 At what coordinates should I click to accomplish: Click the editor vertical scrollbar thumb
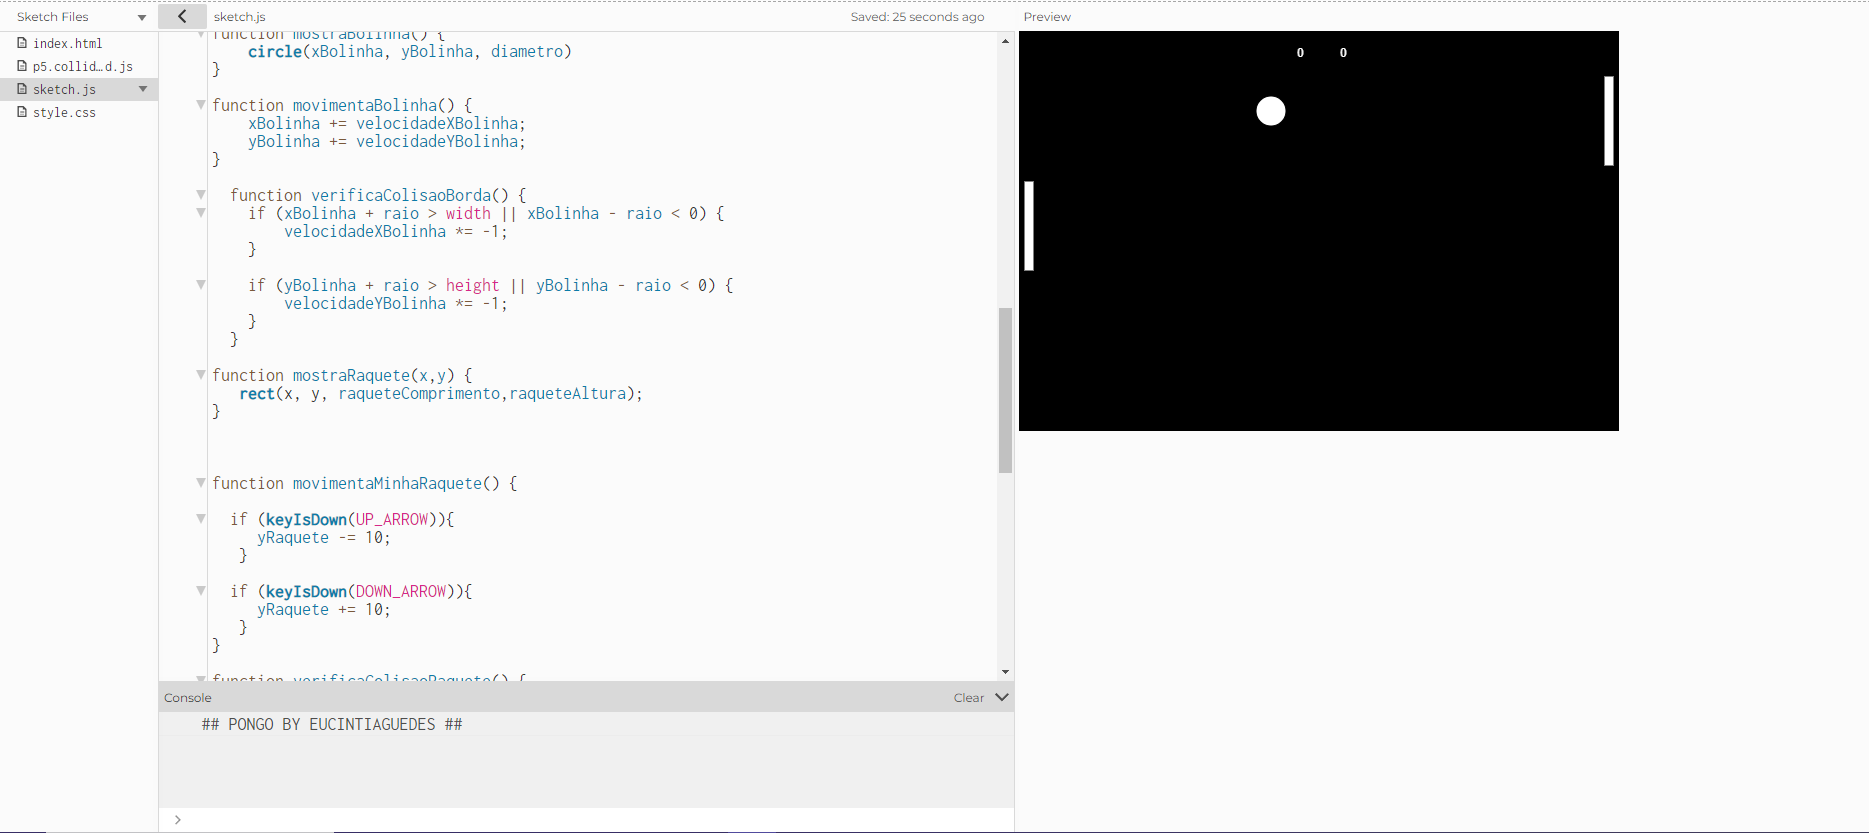click(x=1005, y=390)
